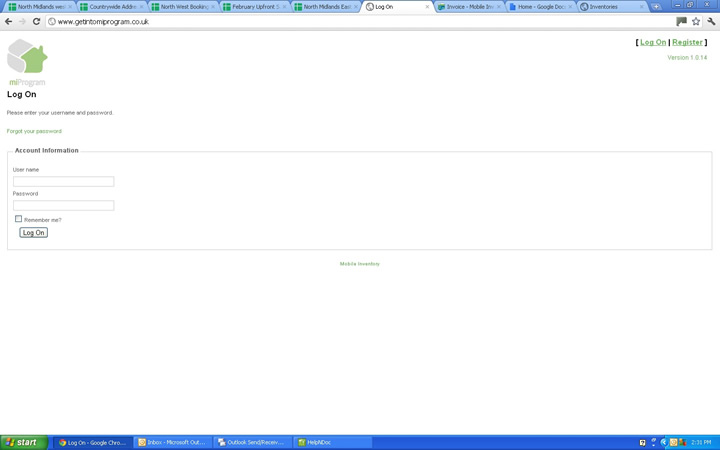The height and width of the screenshot is (450, 720).
Task: Click into the Password field
Action: coord(63,205)
